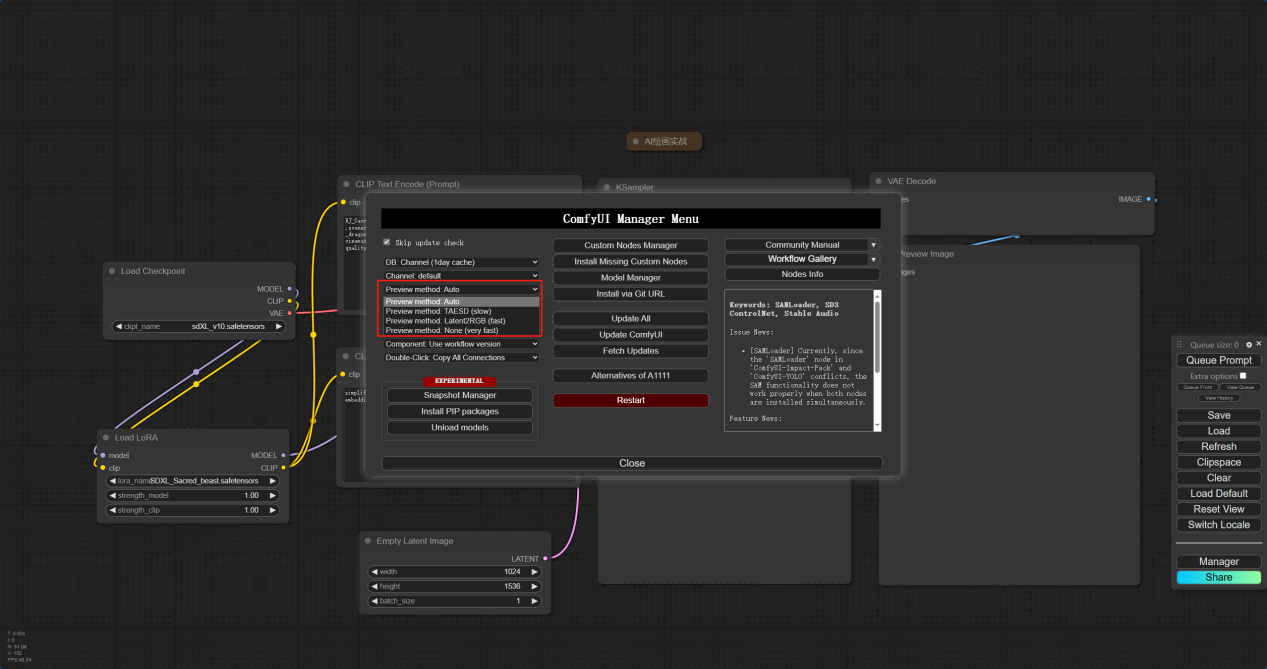This screenshot has width=1267, height=669.
Task: Click Queue Front button
Action: point(1198,387)
